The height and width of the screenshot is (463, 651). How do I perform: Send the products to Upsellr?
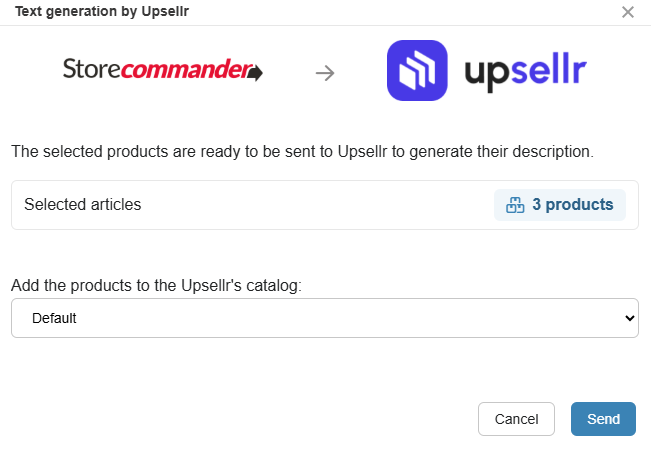click(603, 419)
